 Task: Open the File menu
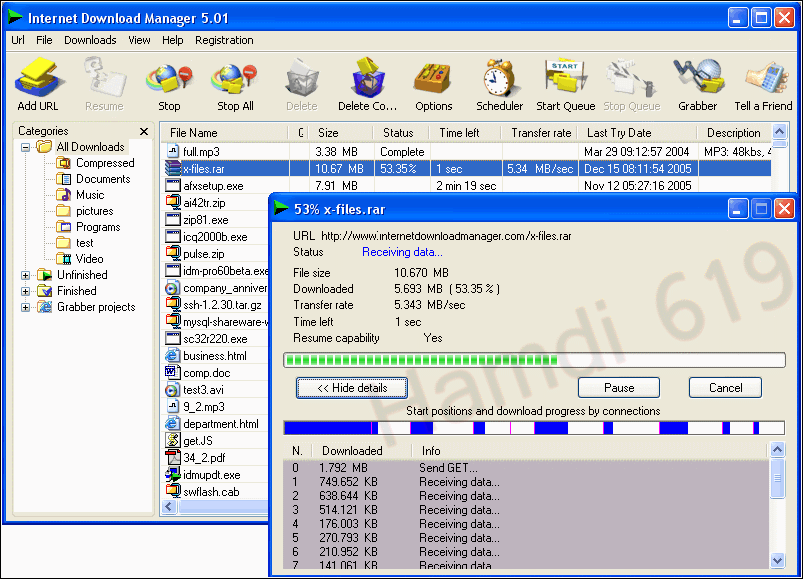tap(44, 40)
